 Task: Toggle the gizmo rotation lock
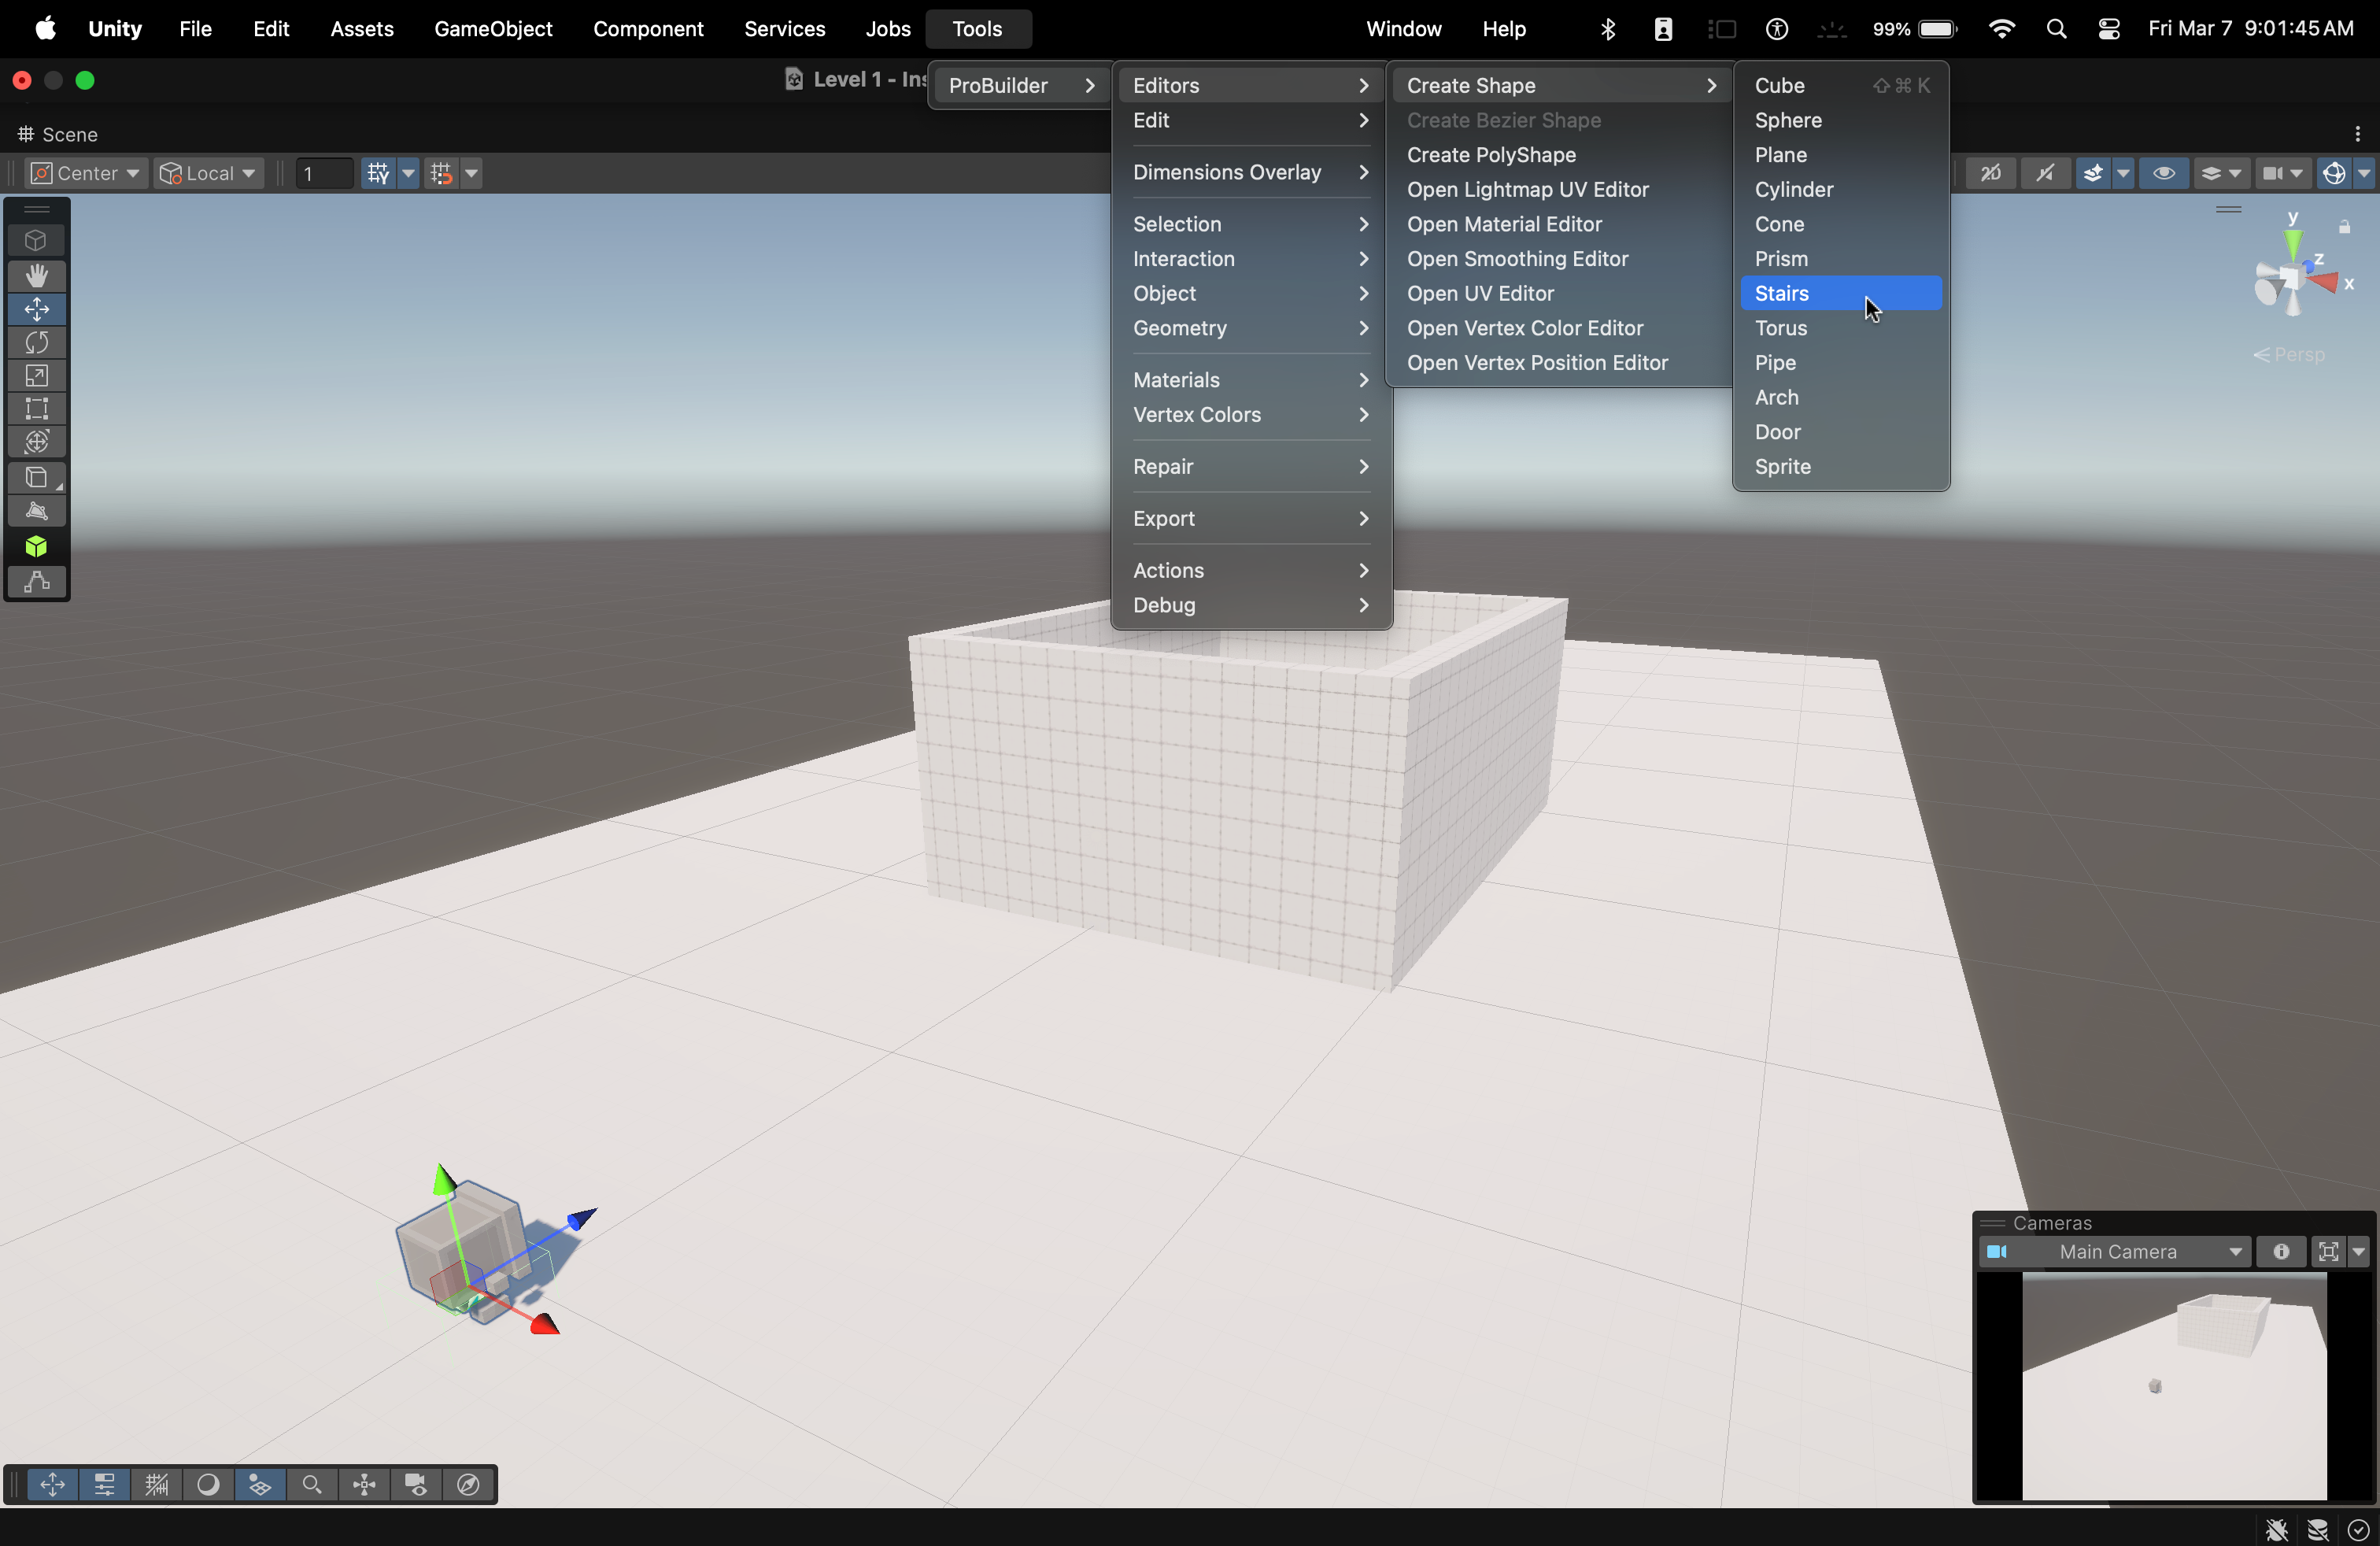[x=2344, y=227]
